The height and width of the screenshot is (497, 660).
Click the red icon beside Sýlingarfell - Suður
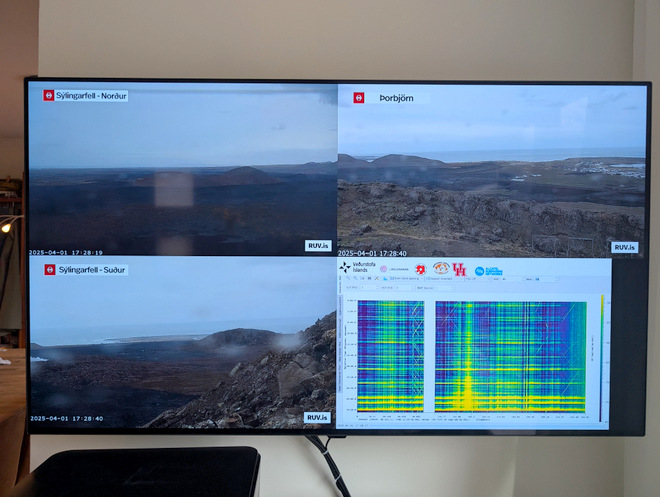click(x=48, y=269)
